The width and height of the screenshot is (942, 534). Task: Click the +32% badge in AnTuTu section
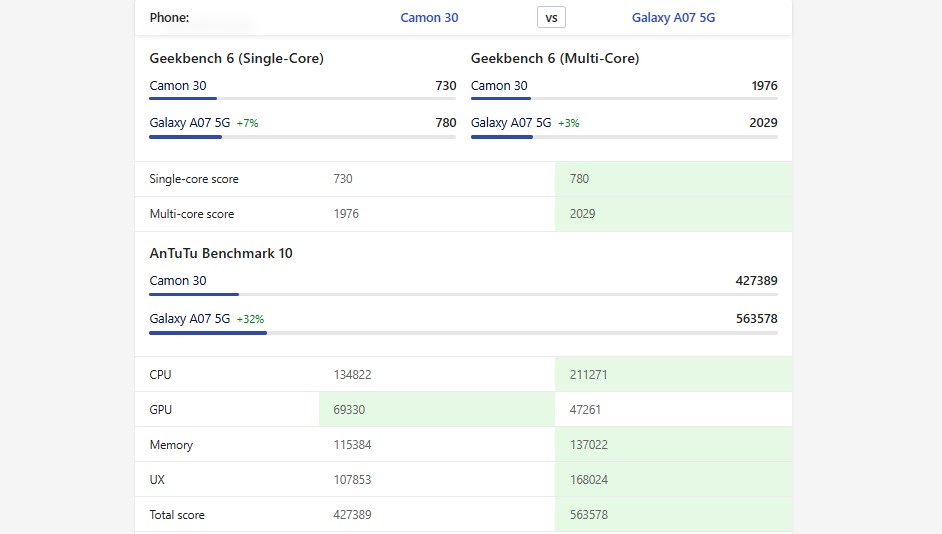250,319
